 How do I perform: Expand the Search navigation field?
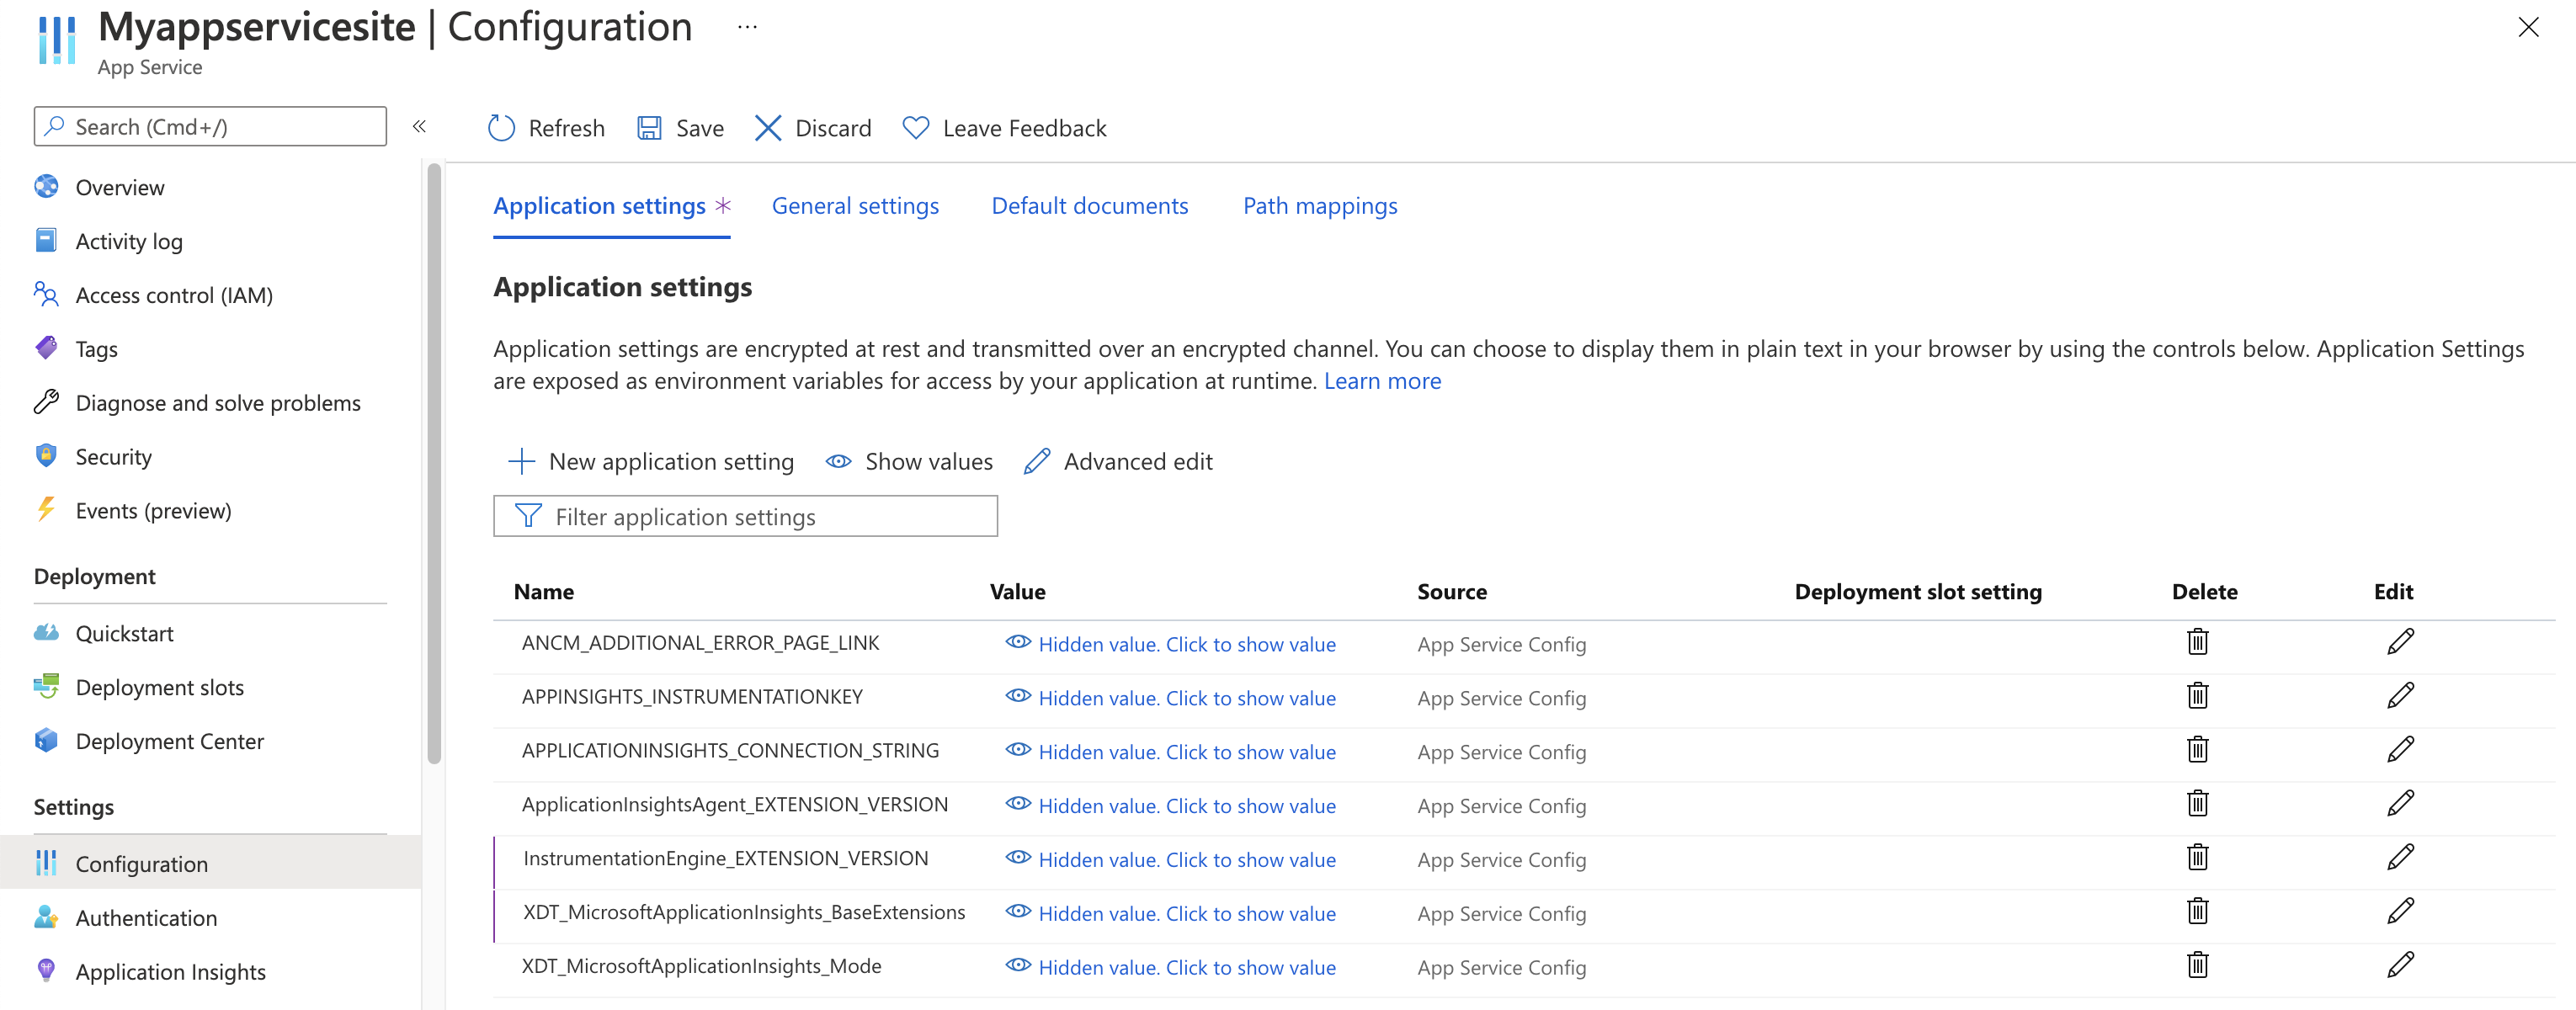tap(421, 126)
